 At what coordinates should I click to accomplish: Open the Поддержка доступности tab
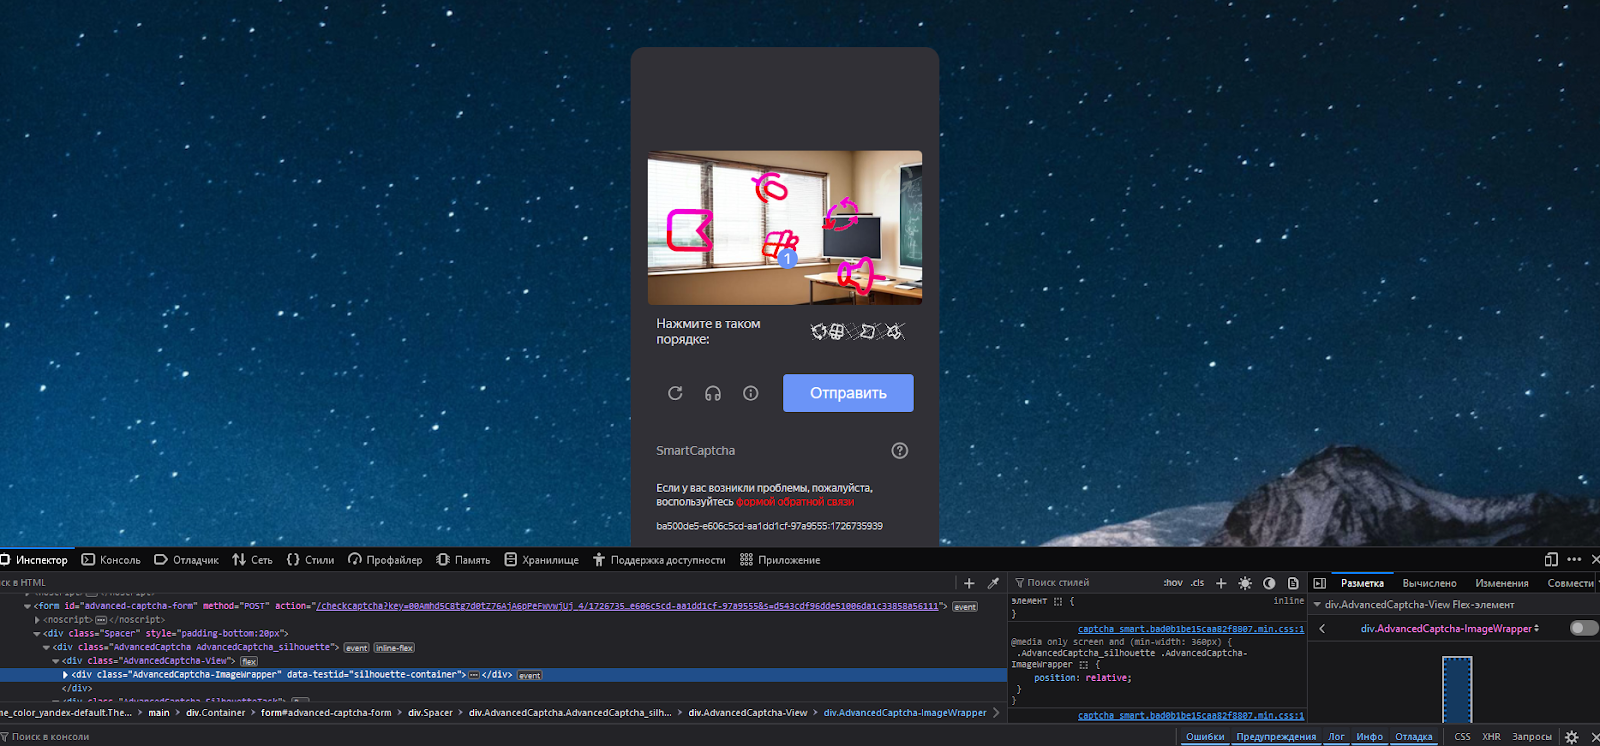coord(659,560)
